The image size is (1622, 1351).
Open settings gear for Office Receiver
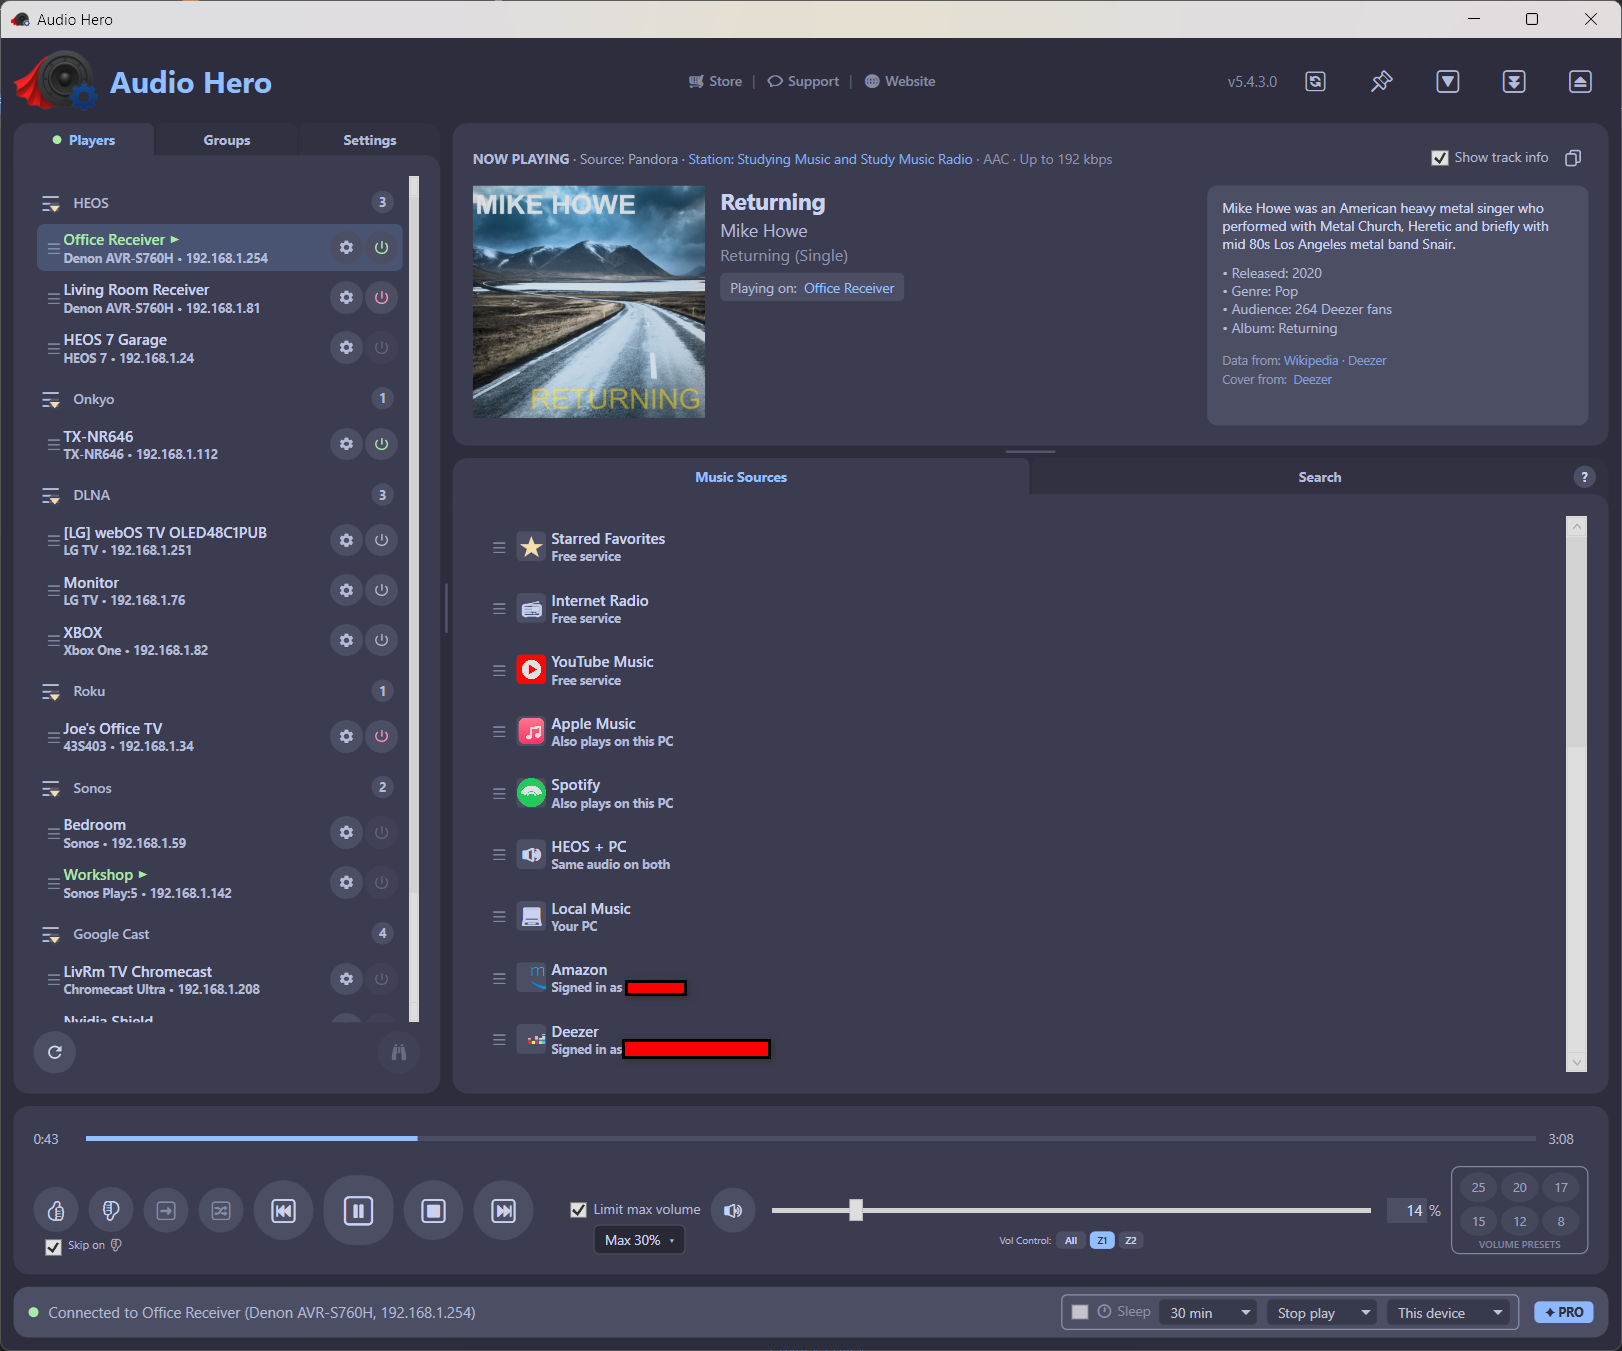[346, 247]
